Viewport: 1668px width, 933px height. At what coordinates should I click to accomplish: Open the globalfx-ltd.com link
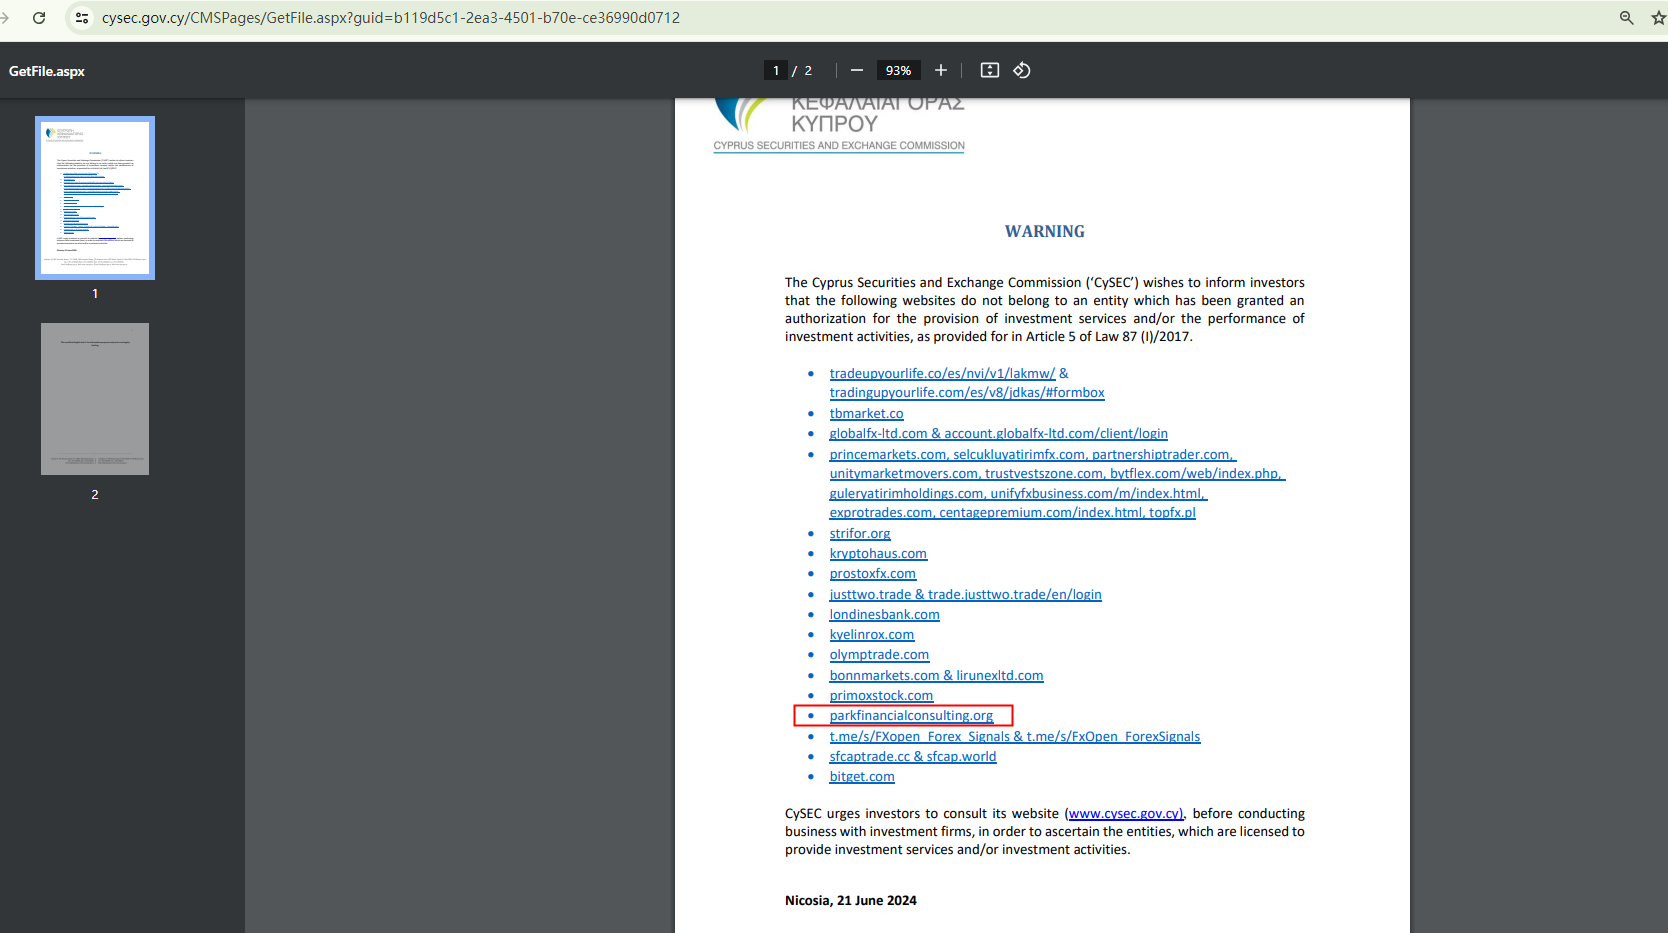click(x=998, y=434)
